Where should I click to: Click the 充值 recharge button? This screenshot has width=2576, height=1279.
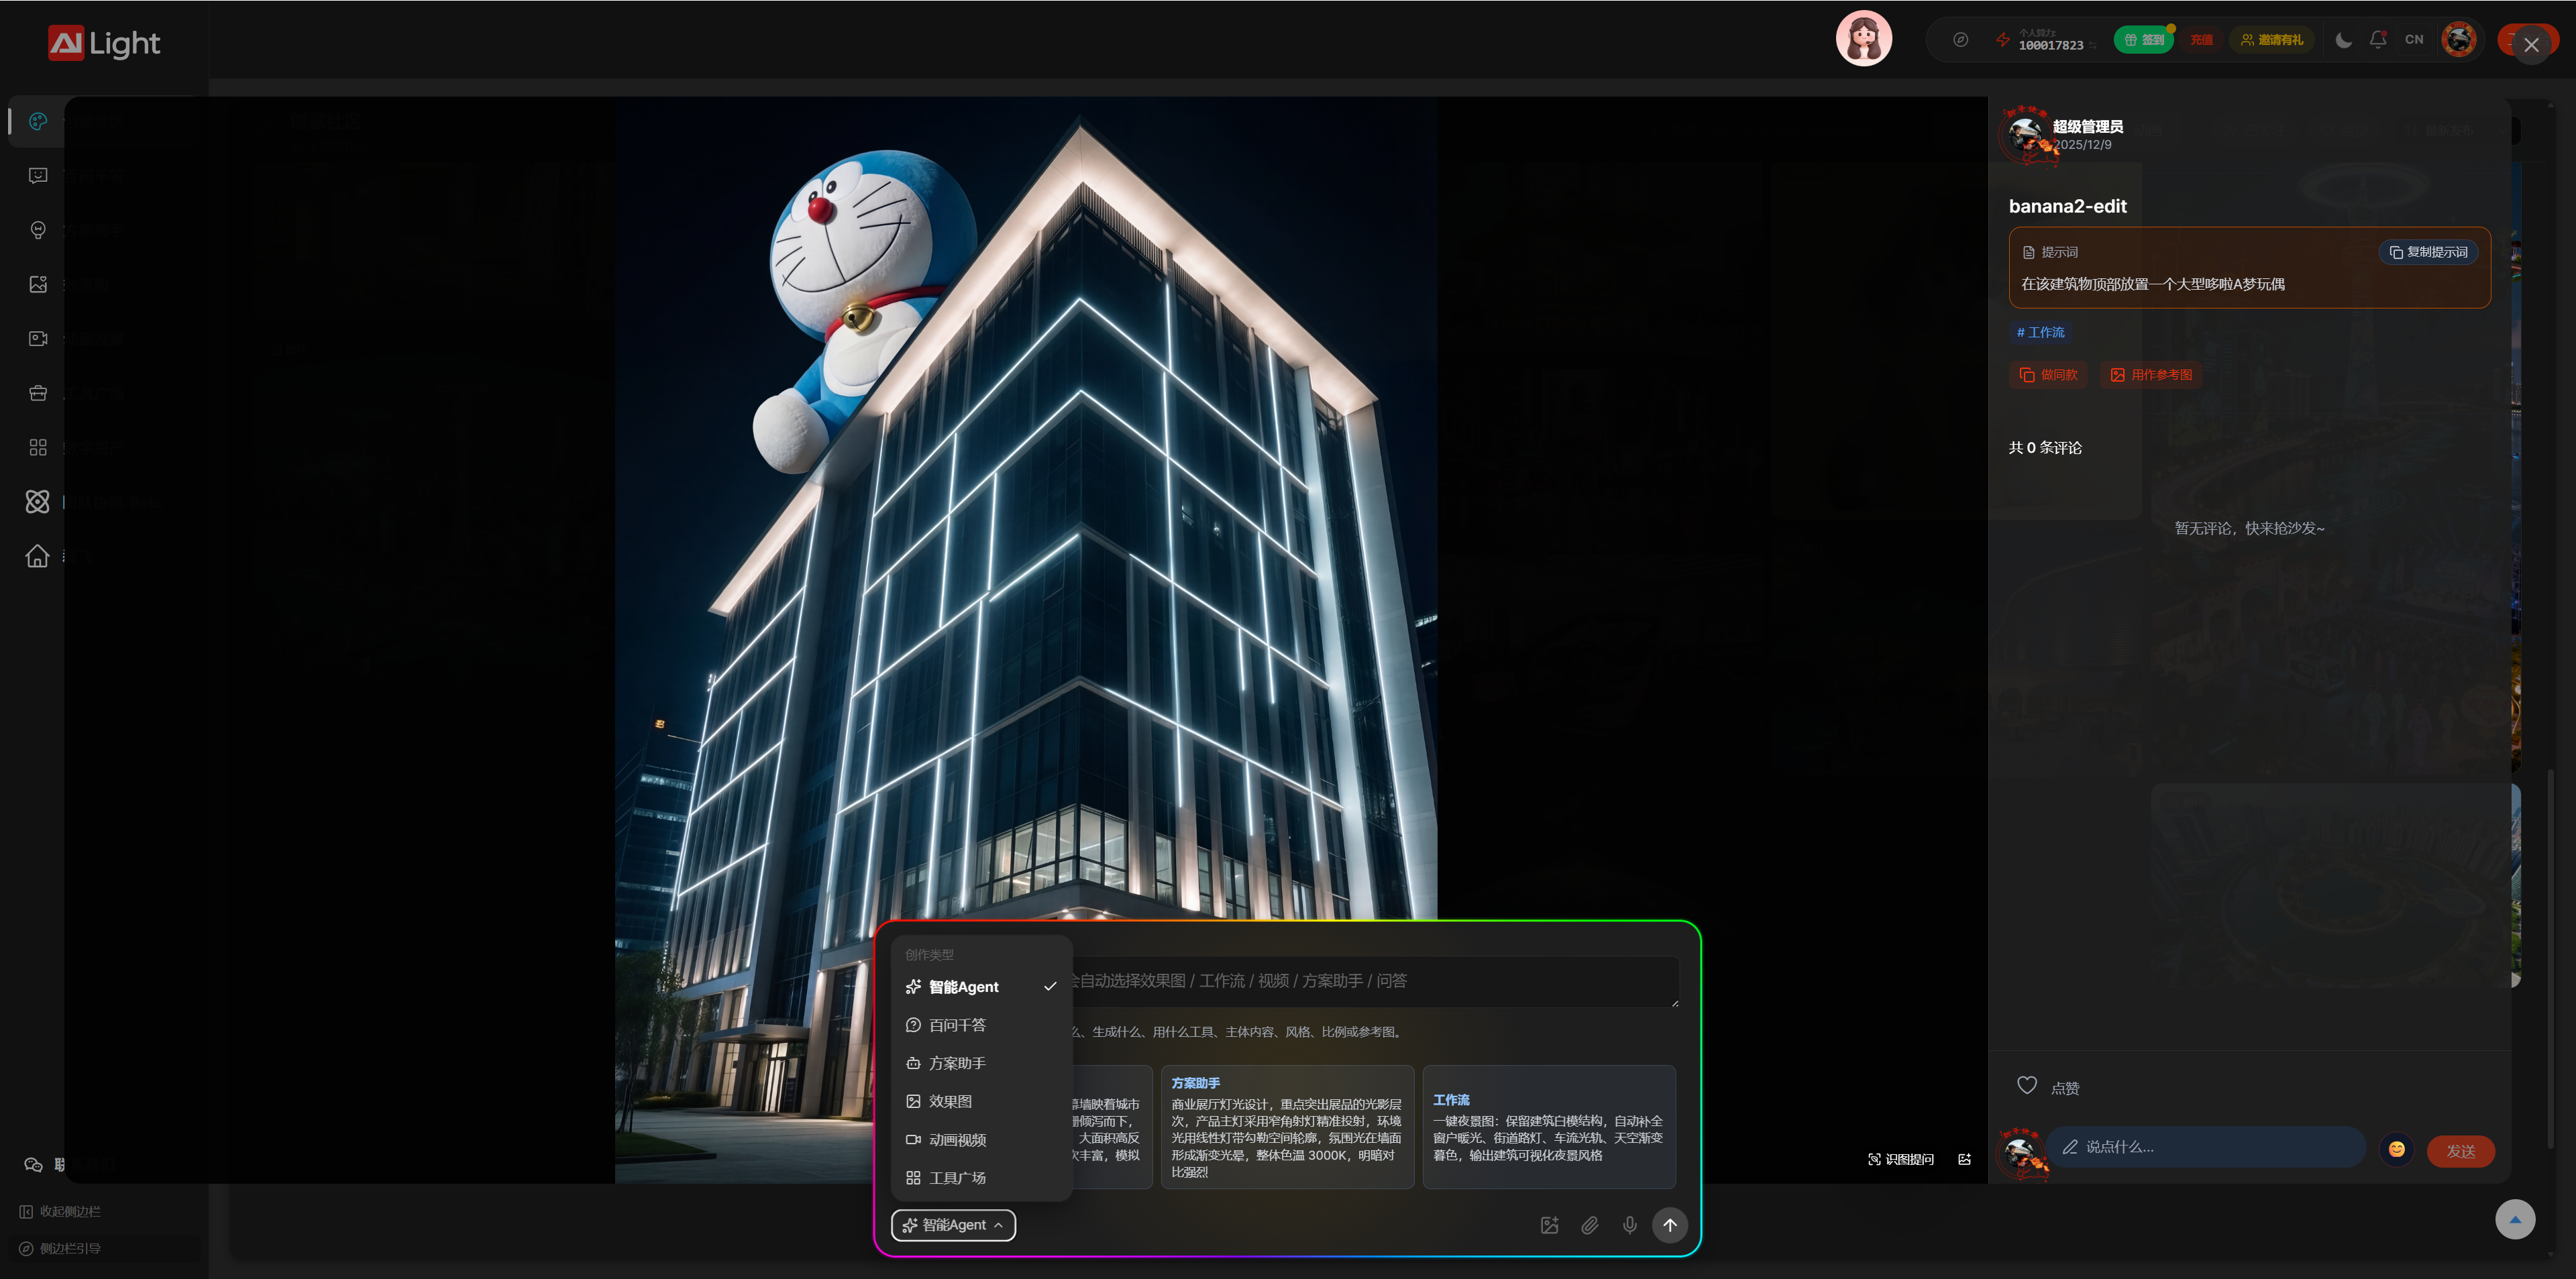tap(2201, 40)
